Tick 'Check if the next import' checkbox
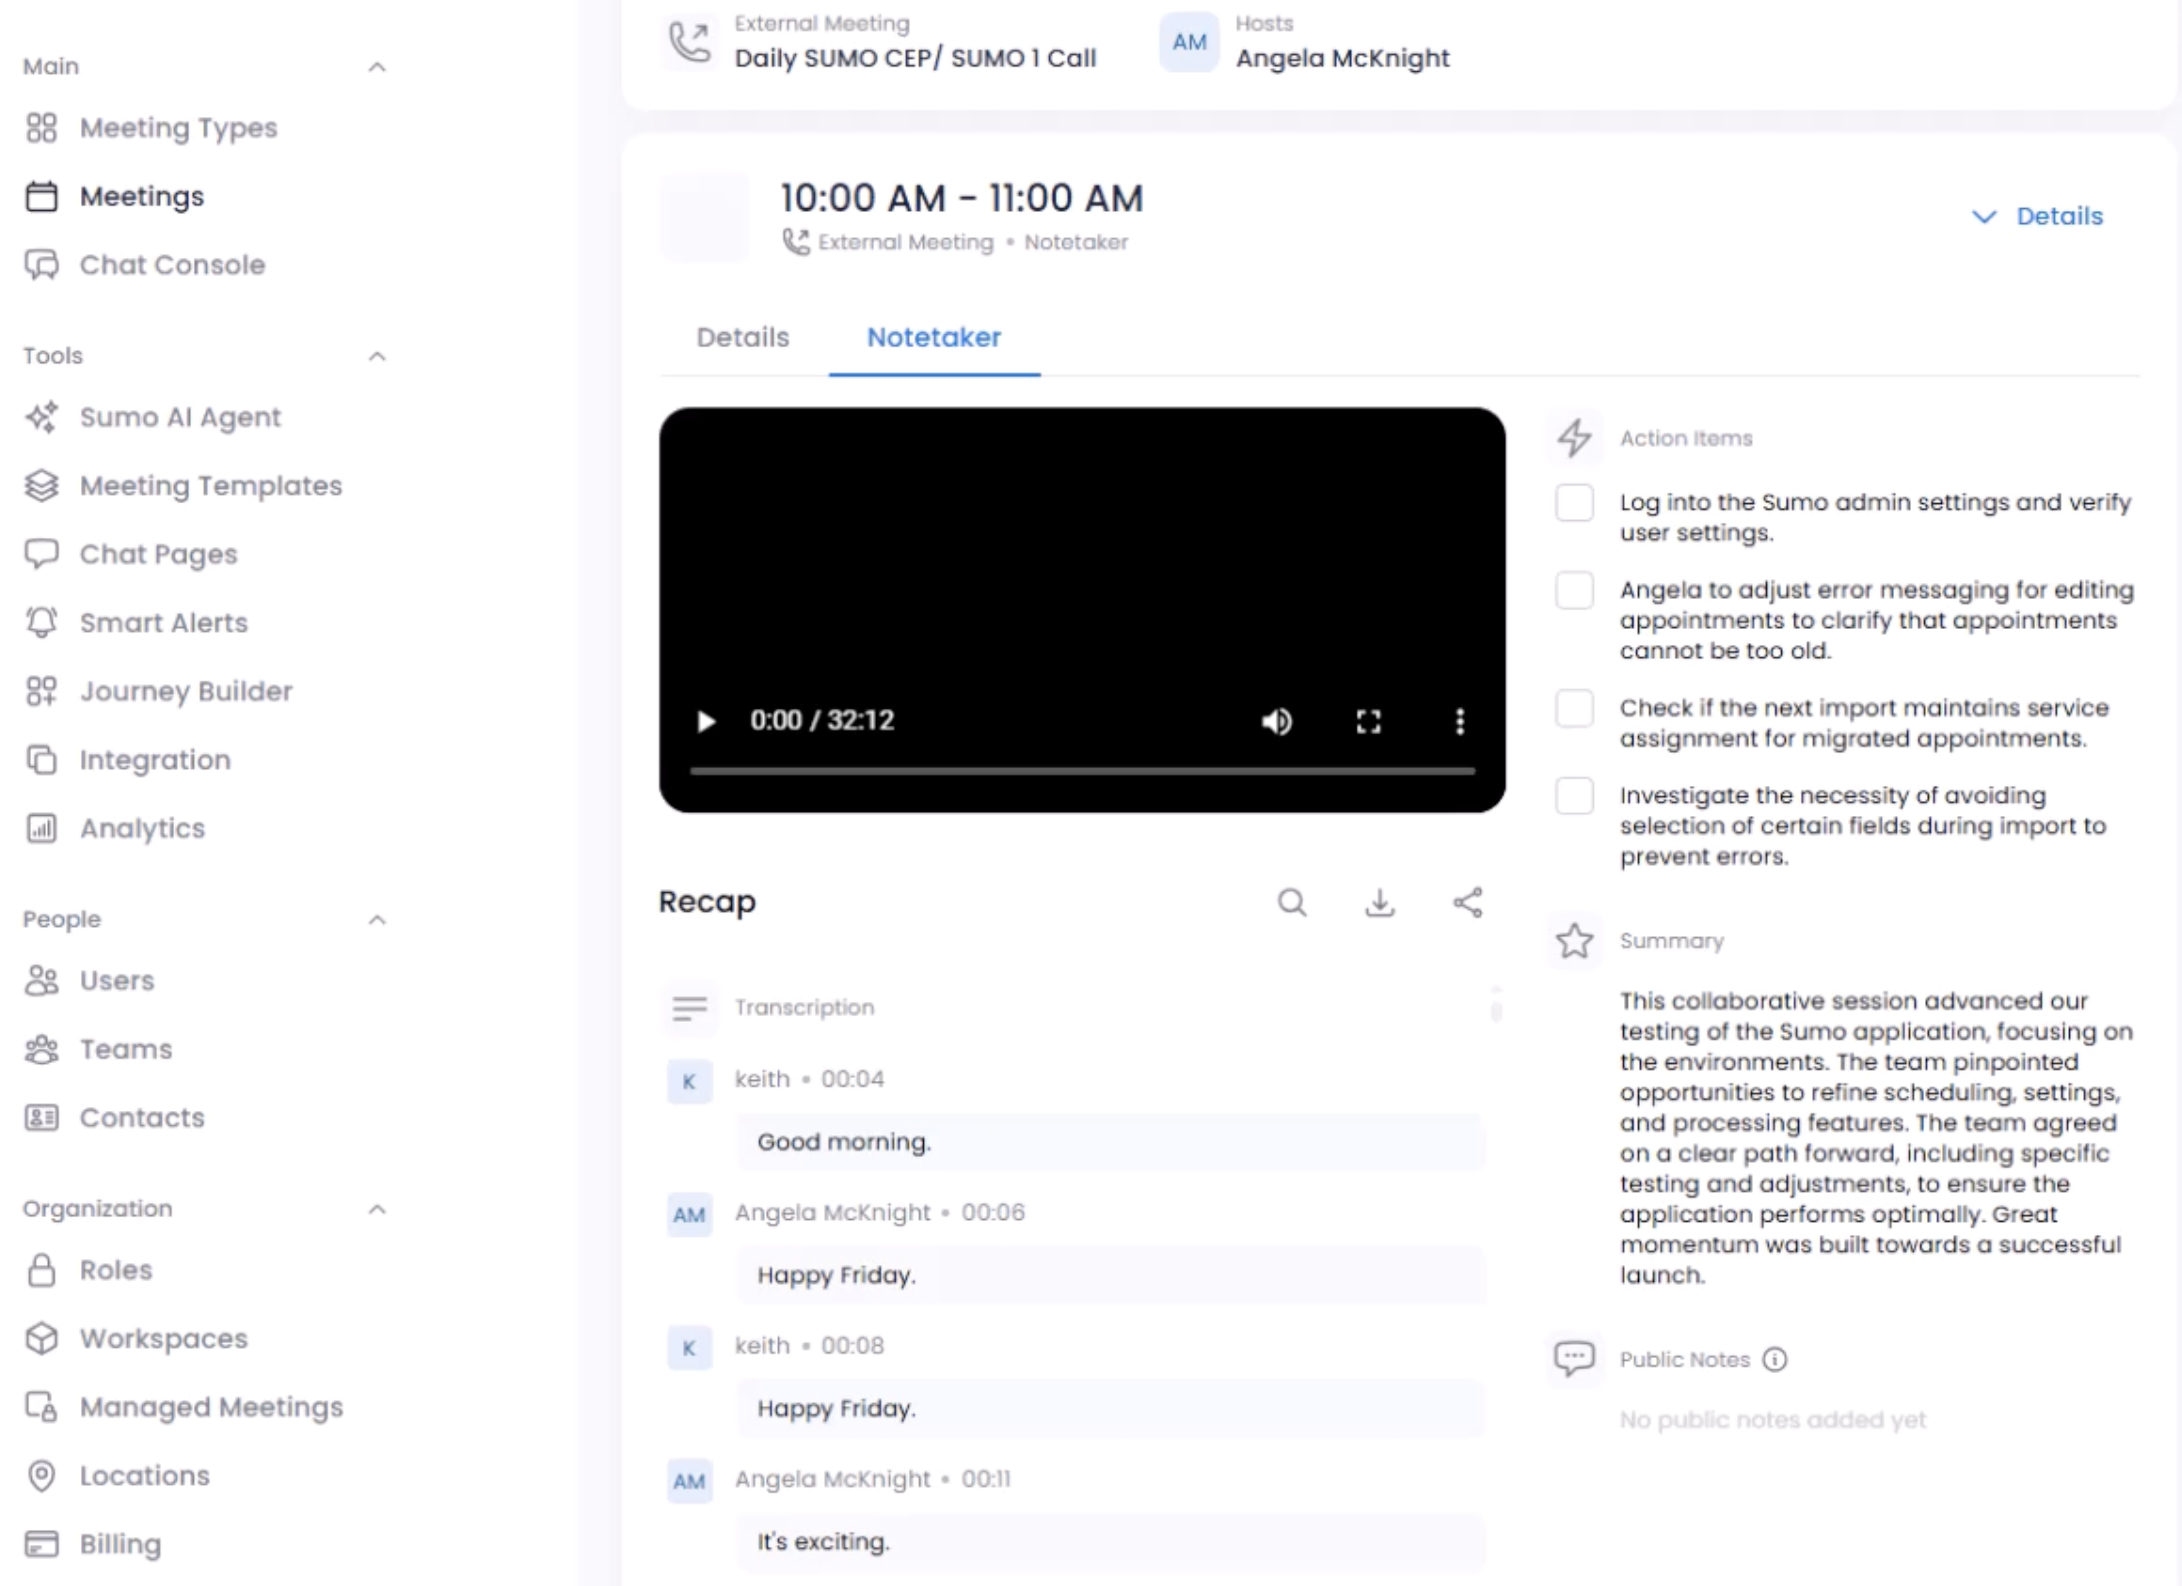 tap(1574, 708)
